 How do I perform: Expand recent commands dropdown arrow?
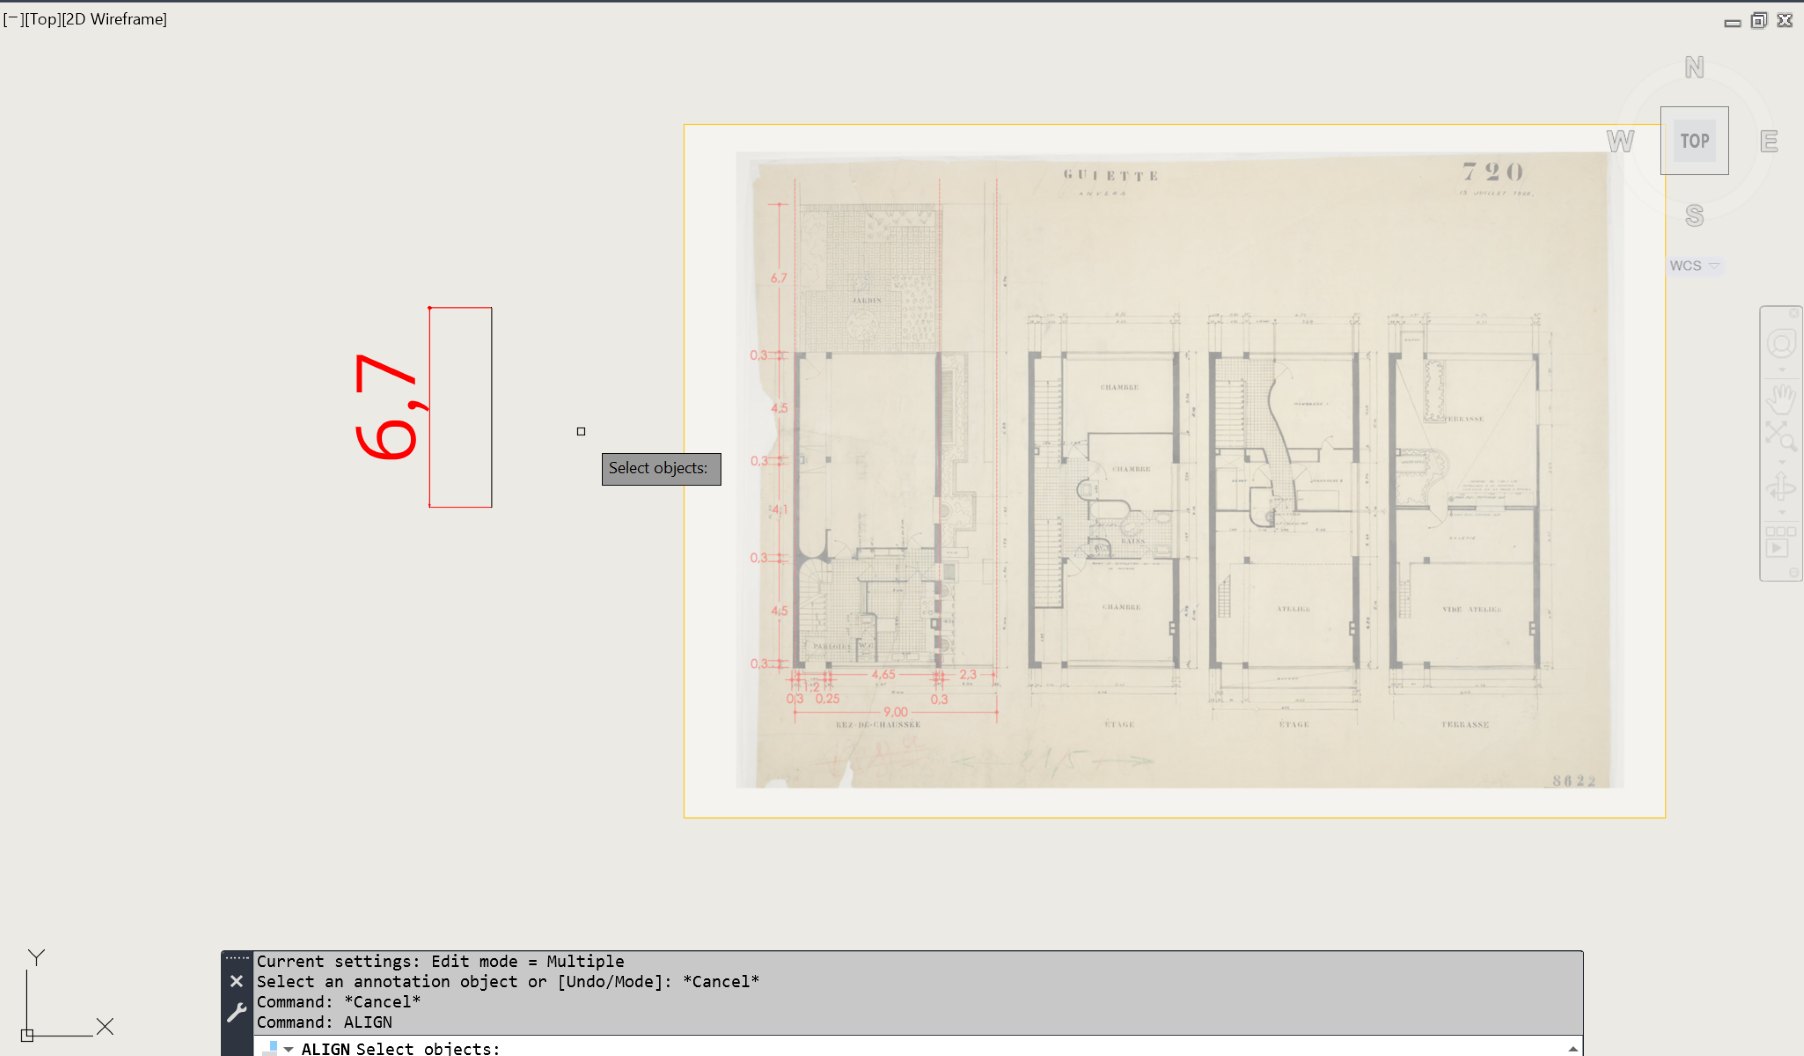tap(288, 1049)
